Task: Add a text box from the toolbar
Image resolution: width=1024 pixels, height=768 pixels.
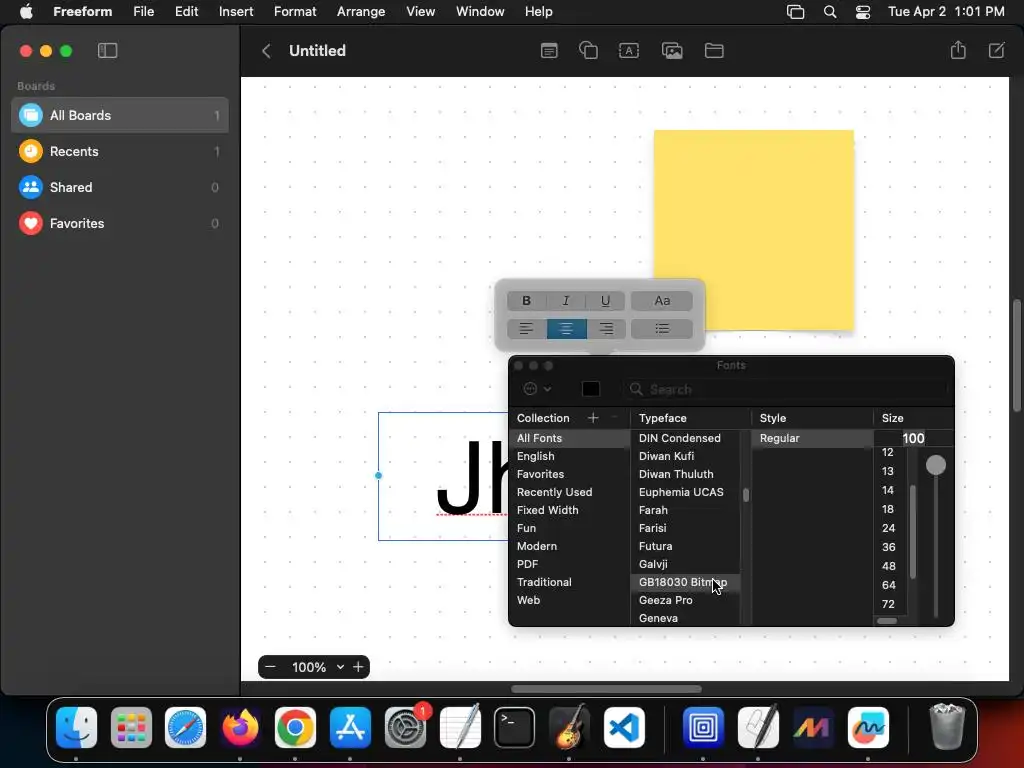Action: 628,51
